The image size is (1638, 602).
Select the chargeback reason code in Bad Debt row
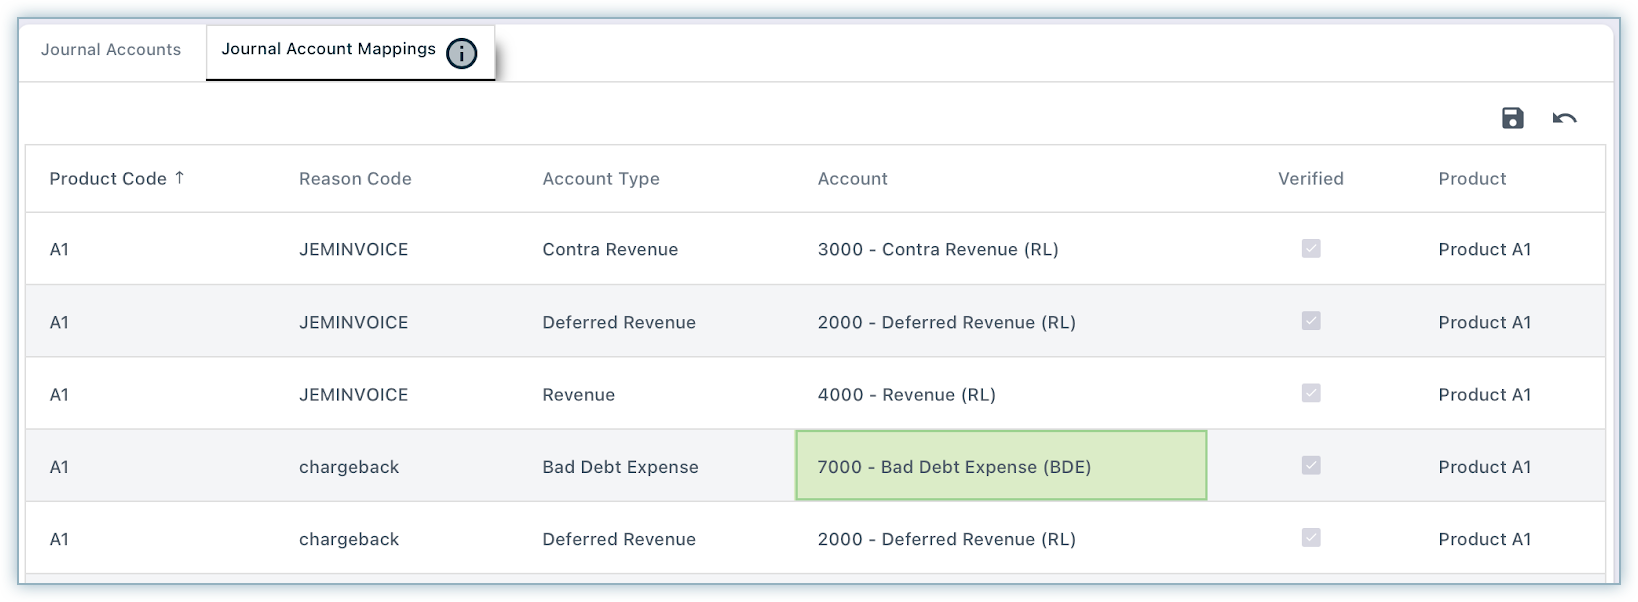tap(349, 467)
